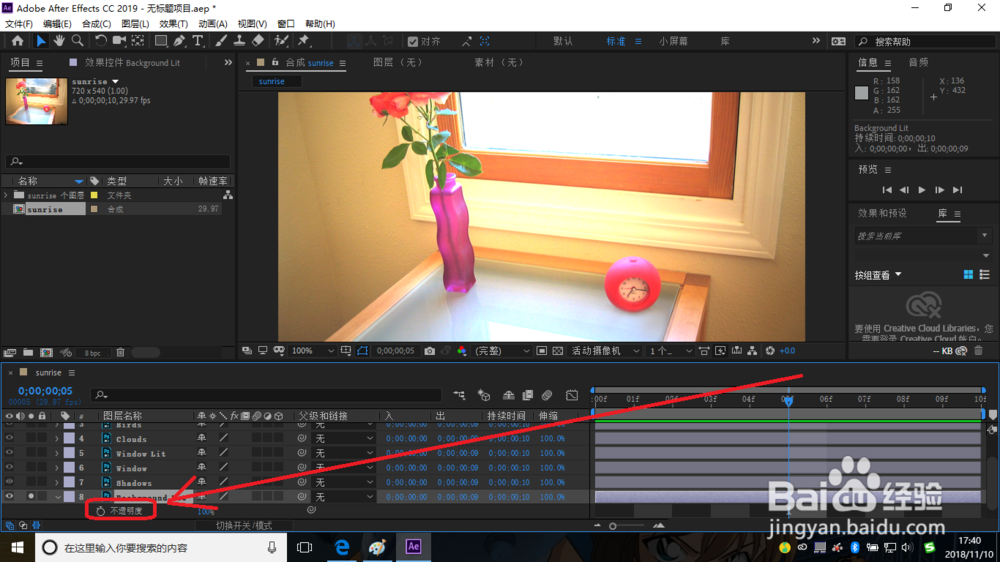Image resolution: width=1000 pixels, height=562 pixels.
Task: Click label color swatch of Clouds layer
Action: coord(69,439)
